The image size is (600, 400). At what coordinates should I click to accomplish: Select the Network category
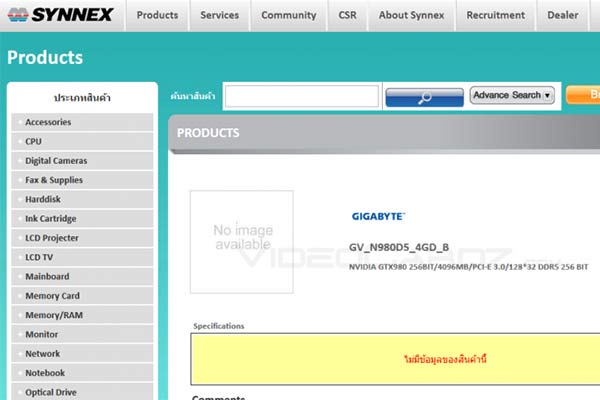[82, 354]
